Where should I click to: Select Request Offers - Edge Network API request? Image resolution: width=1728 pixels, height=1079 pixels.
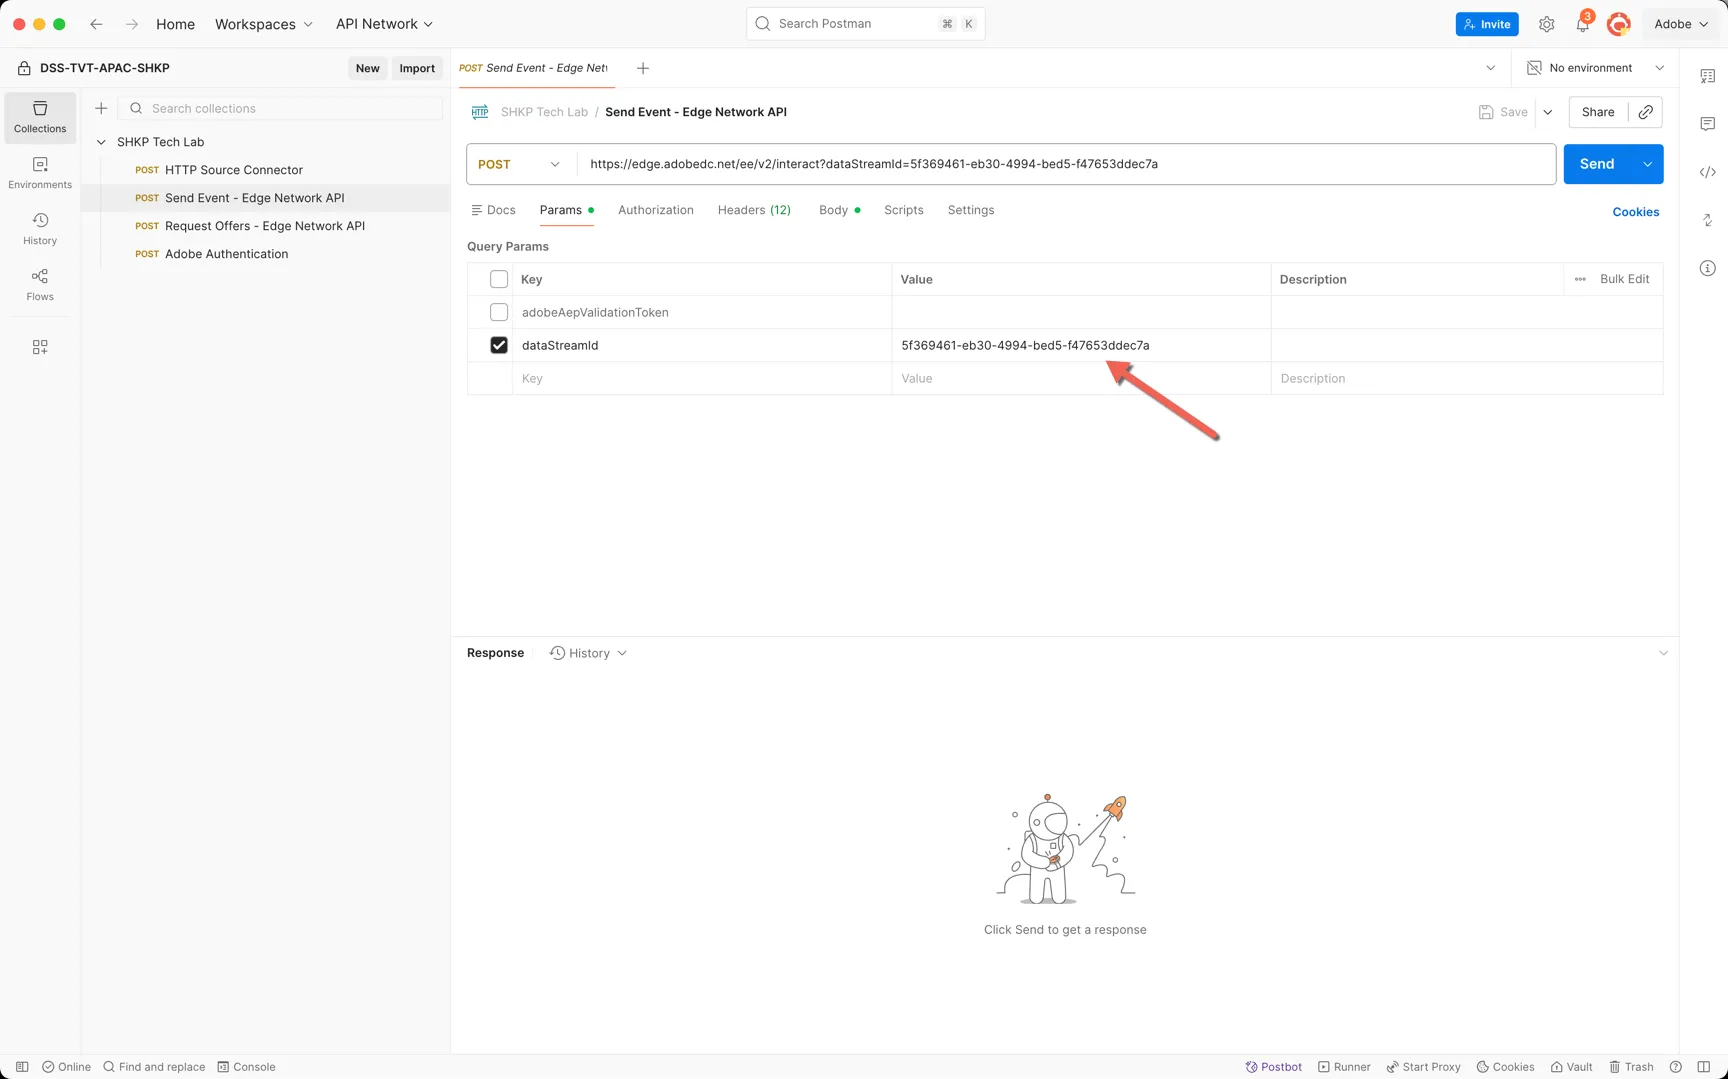point(265,226)
